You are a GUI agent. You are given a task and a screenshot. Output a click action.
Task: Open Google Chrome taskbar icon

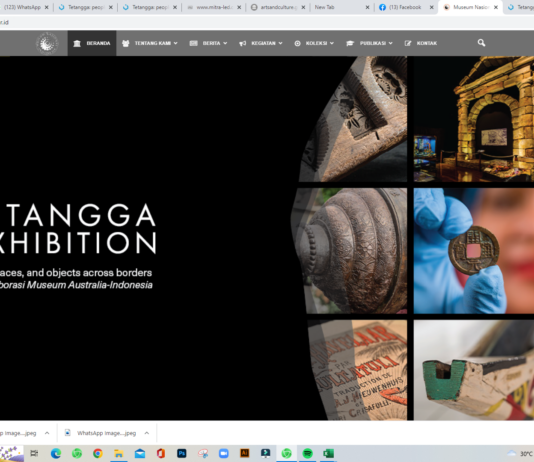pyautogui.click(x=98, y=453)
